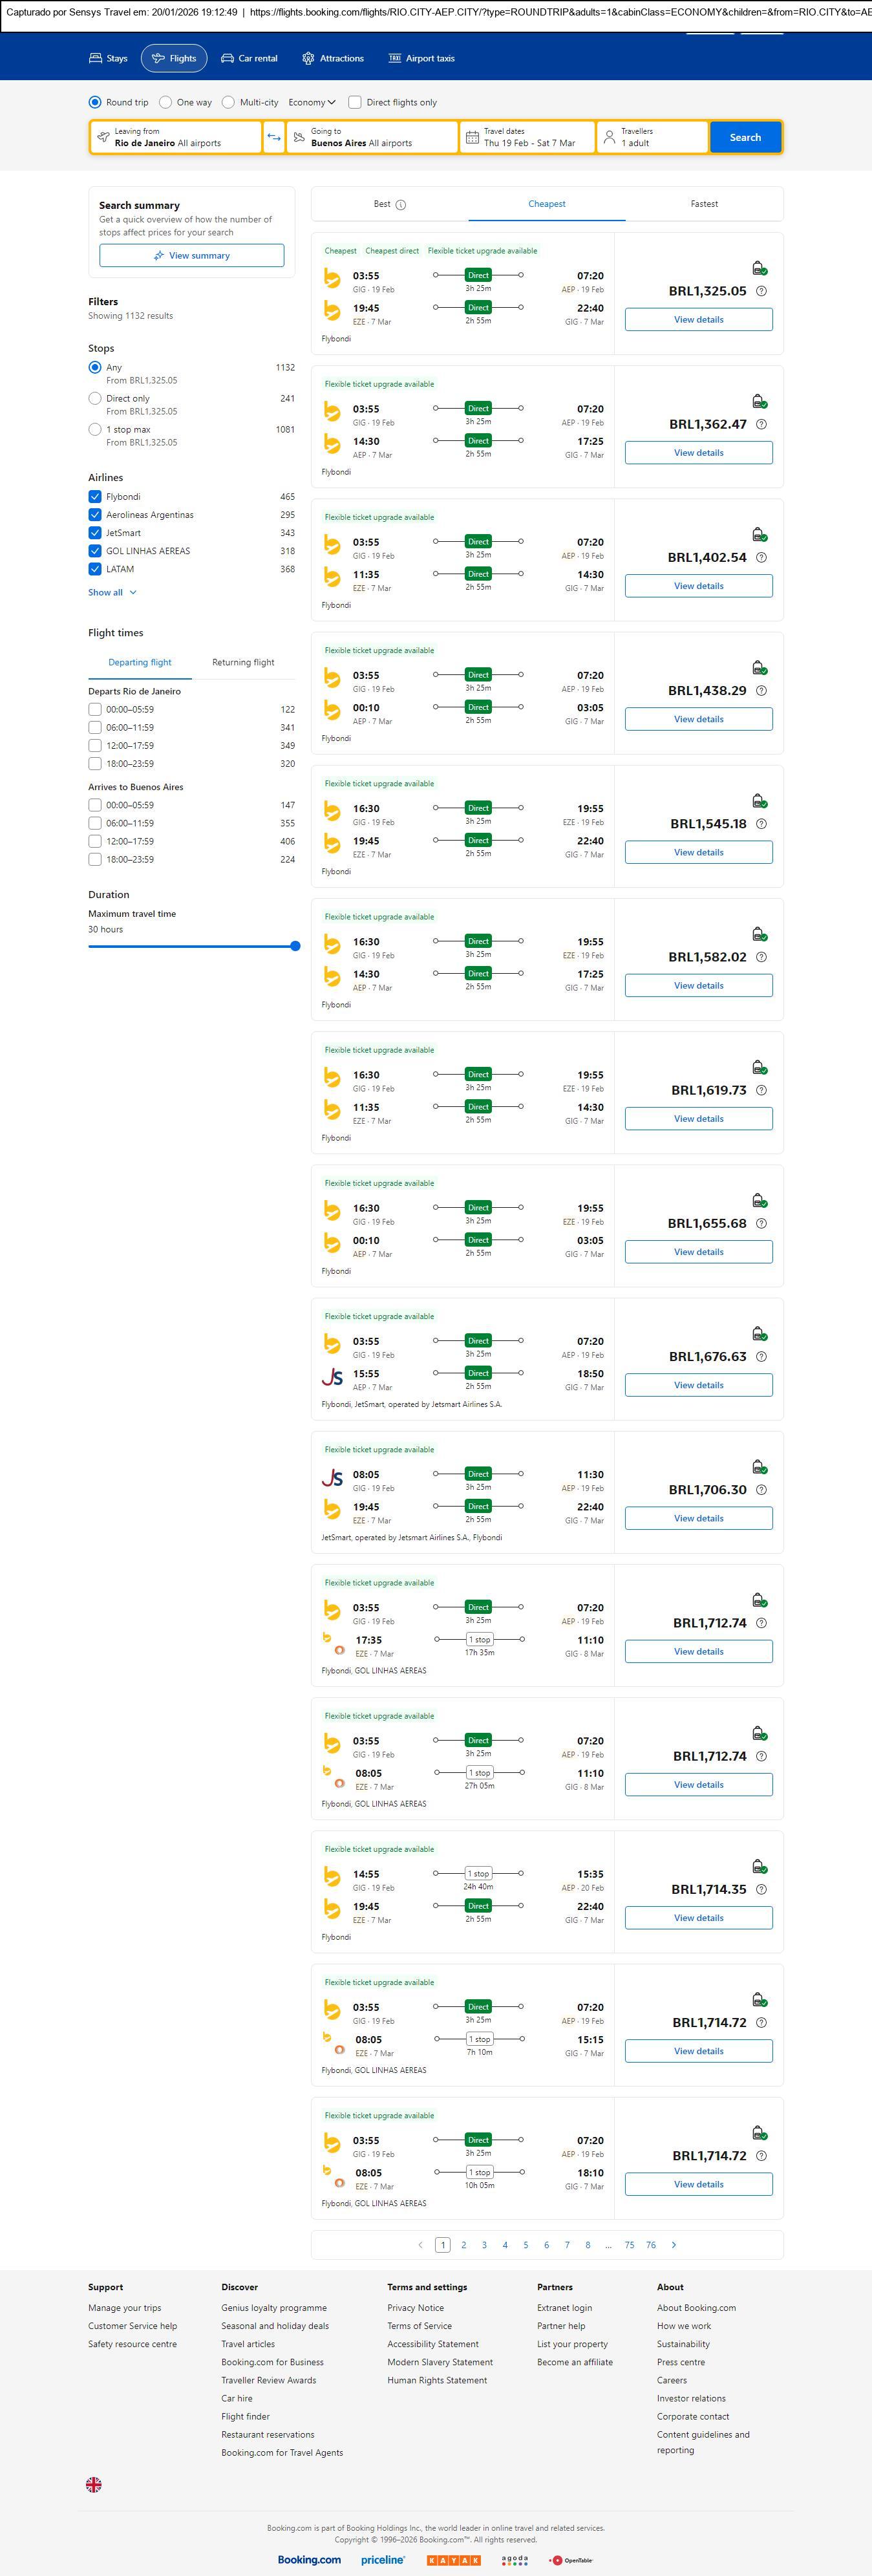The image size is (872, 2576).
Task: Go to next results page arrow
Action: pyautogui.click(x=673, y=2244)
